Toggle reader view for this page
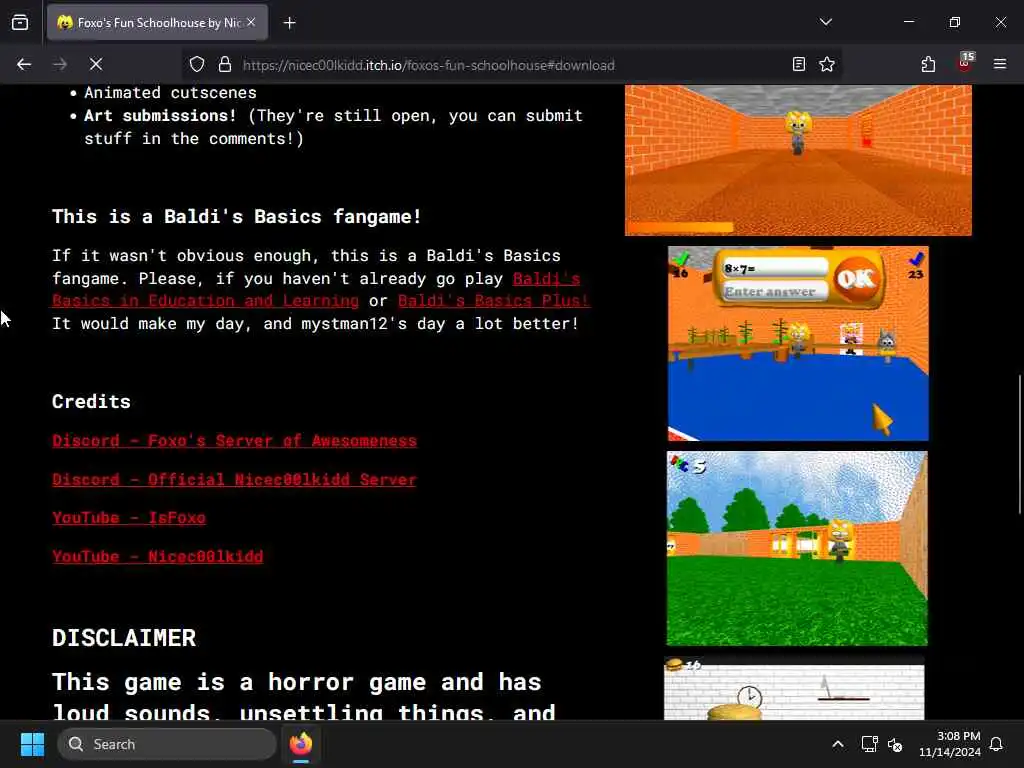The height and width of the screenshot is (768, 1024). pyautogui.click(x=798, y=64)
